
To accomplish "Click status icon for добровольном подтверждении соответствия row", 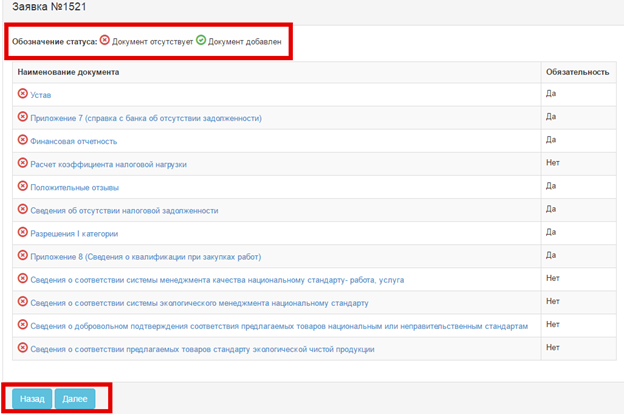I will point(23,324).
